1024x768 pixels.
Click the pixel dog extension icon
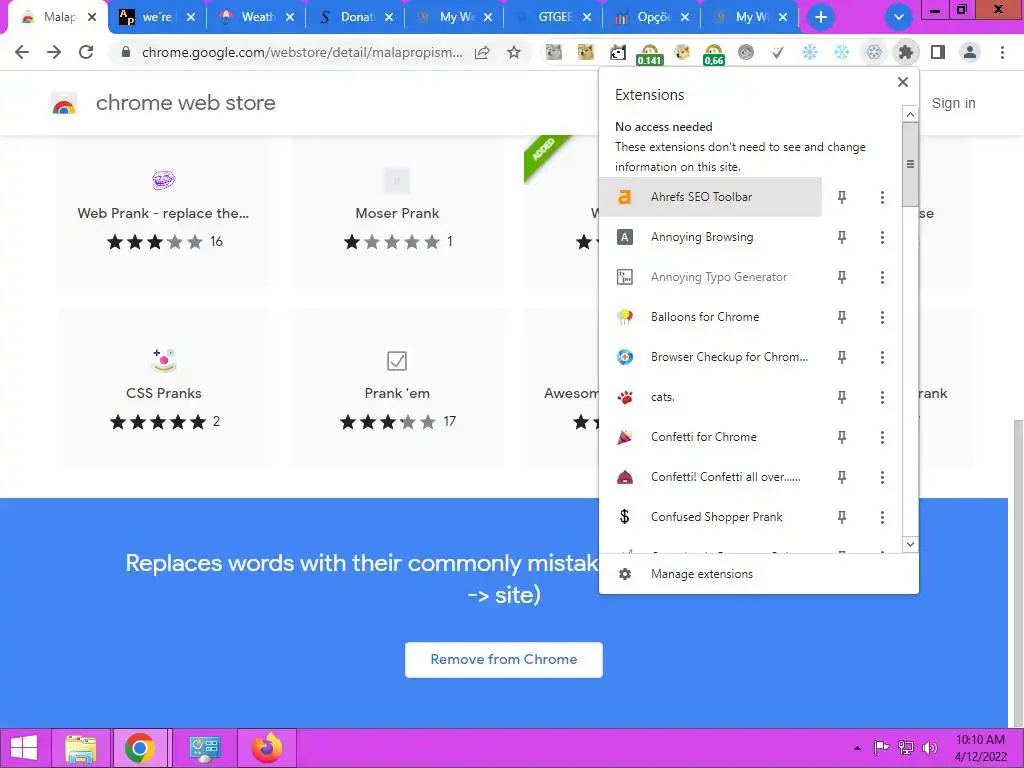[617, 52]
